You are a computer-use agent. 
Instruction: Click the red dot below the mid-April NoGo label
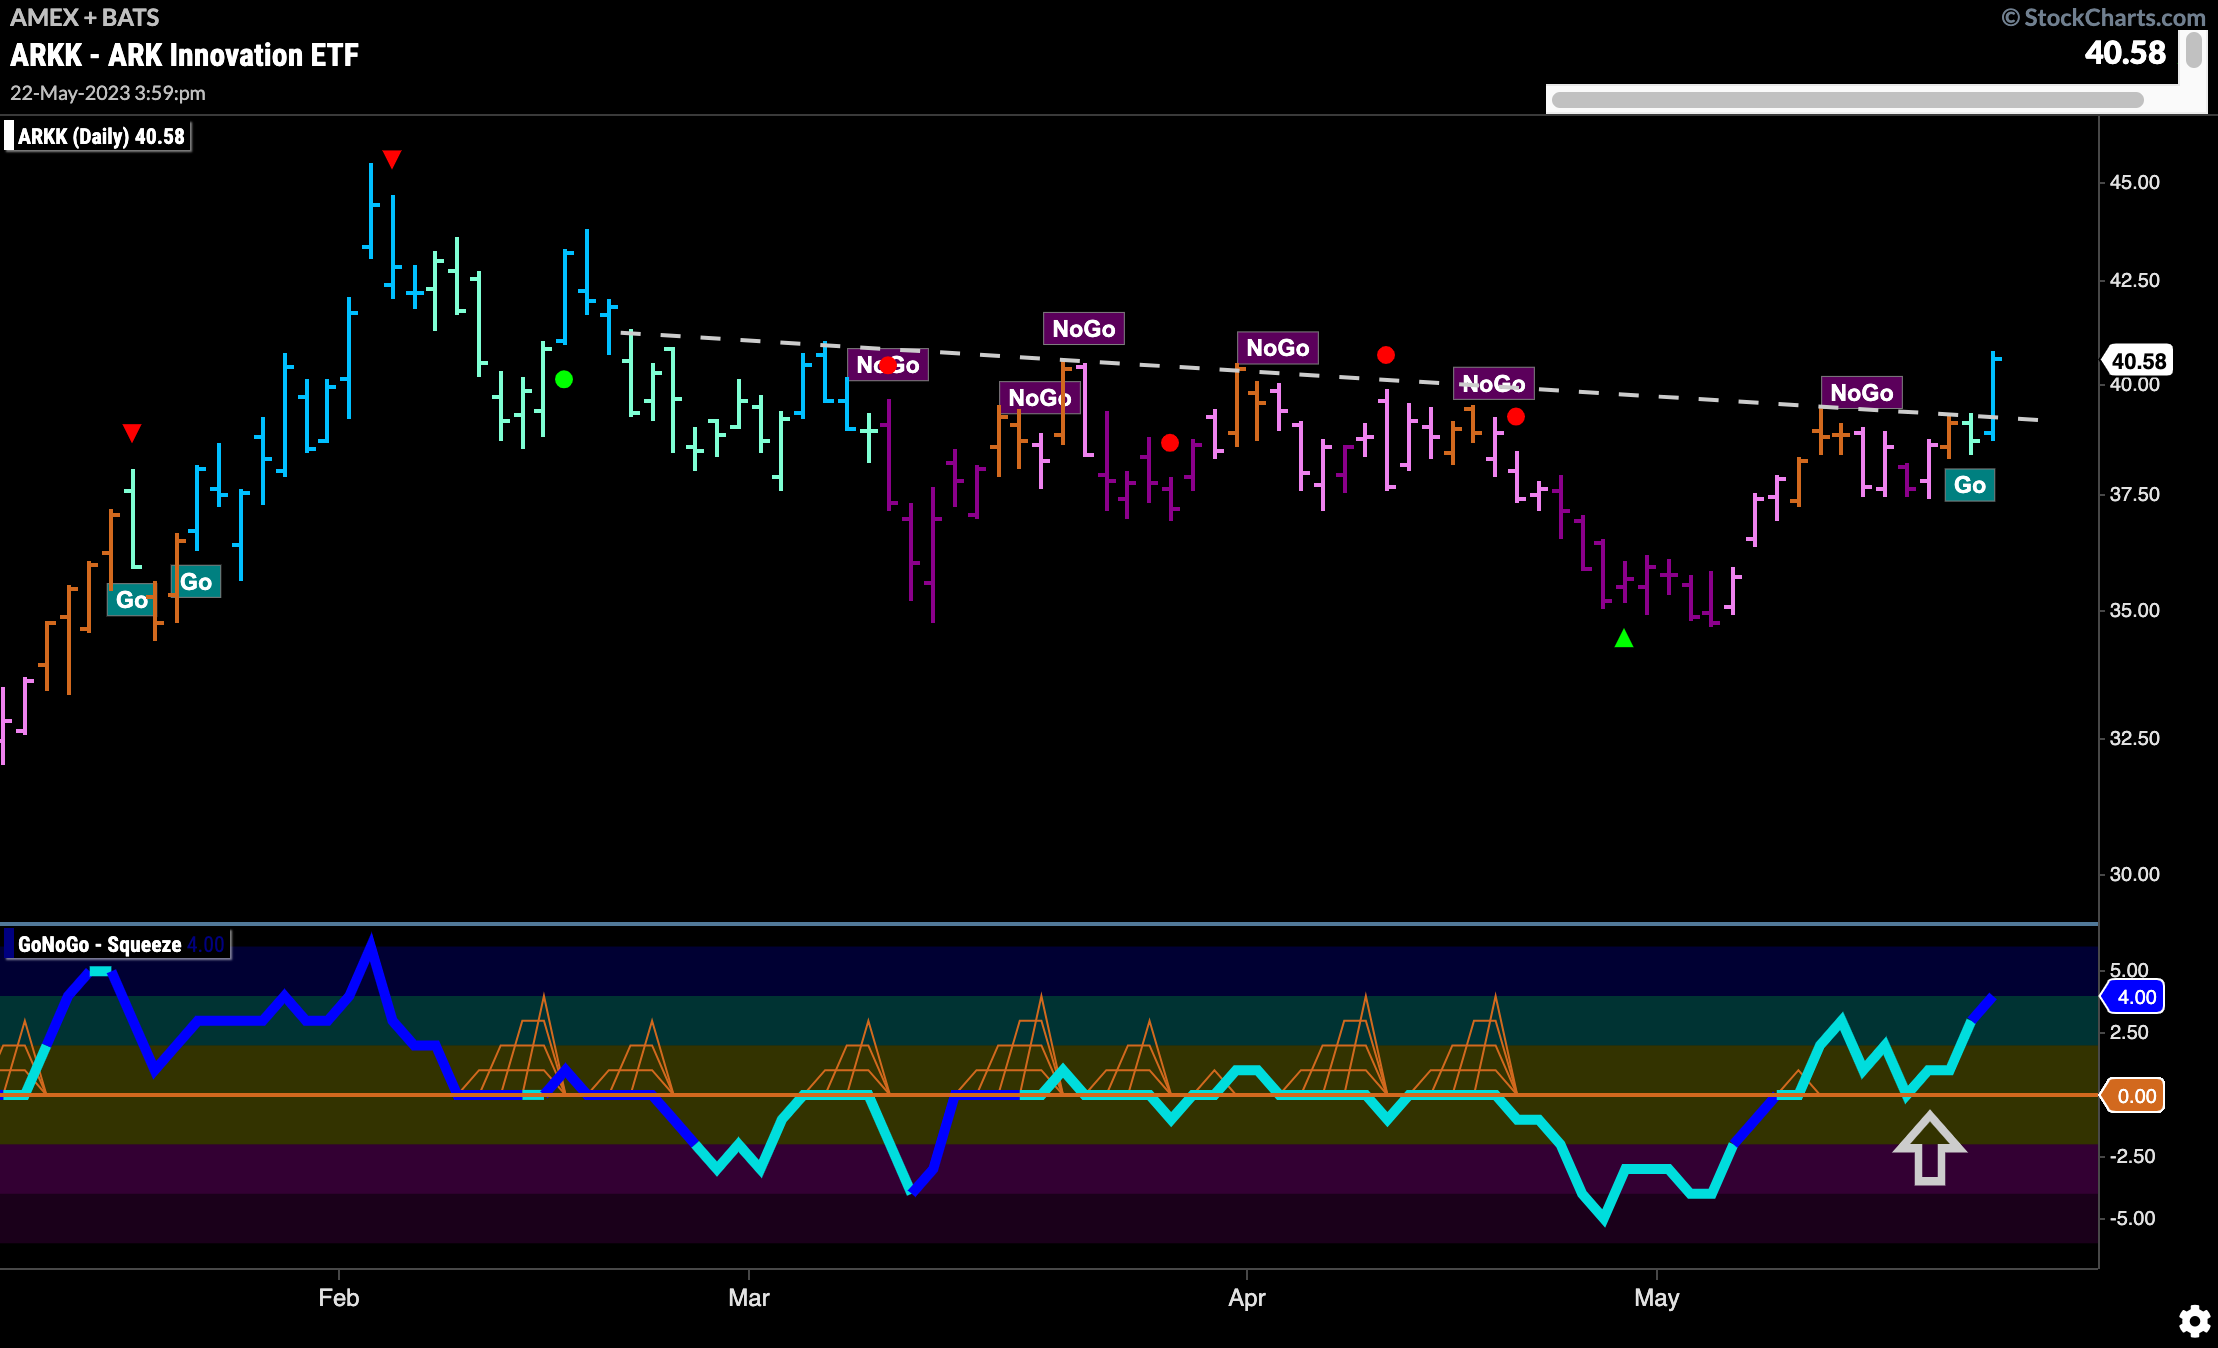click(1516, 416)
